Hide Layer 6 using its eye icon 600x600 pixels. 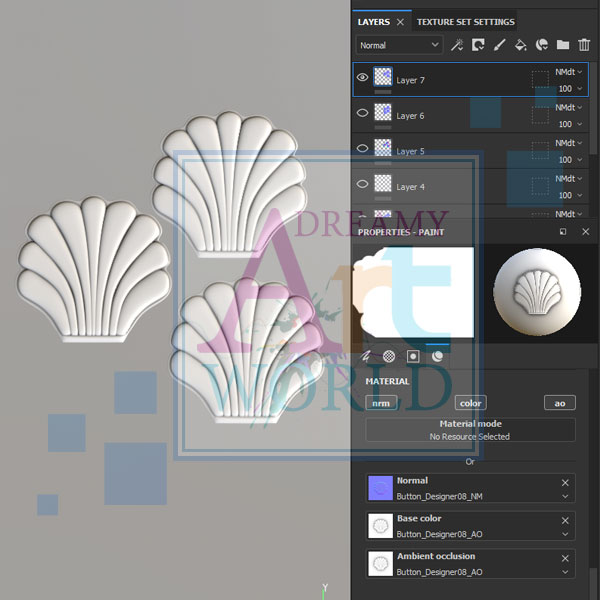363,114
